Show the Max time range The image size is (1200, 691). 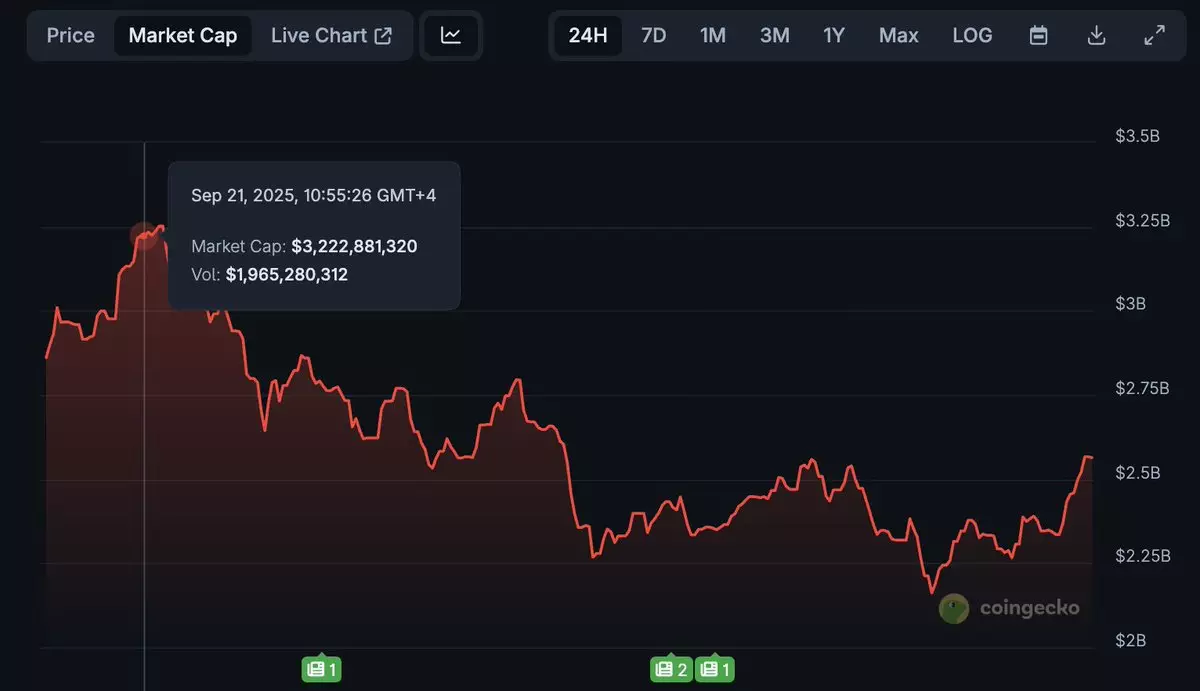pyautogui.click(x=898, y=36)
